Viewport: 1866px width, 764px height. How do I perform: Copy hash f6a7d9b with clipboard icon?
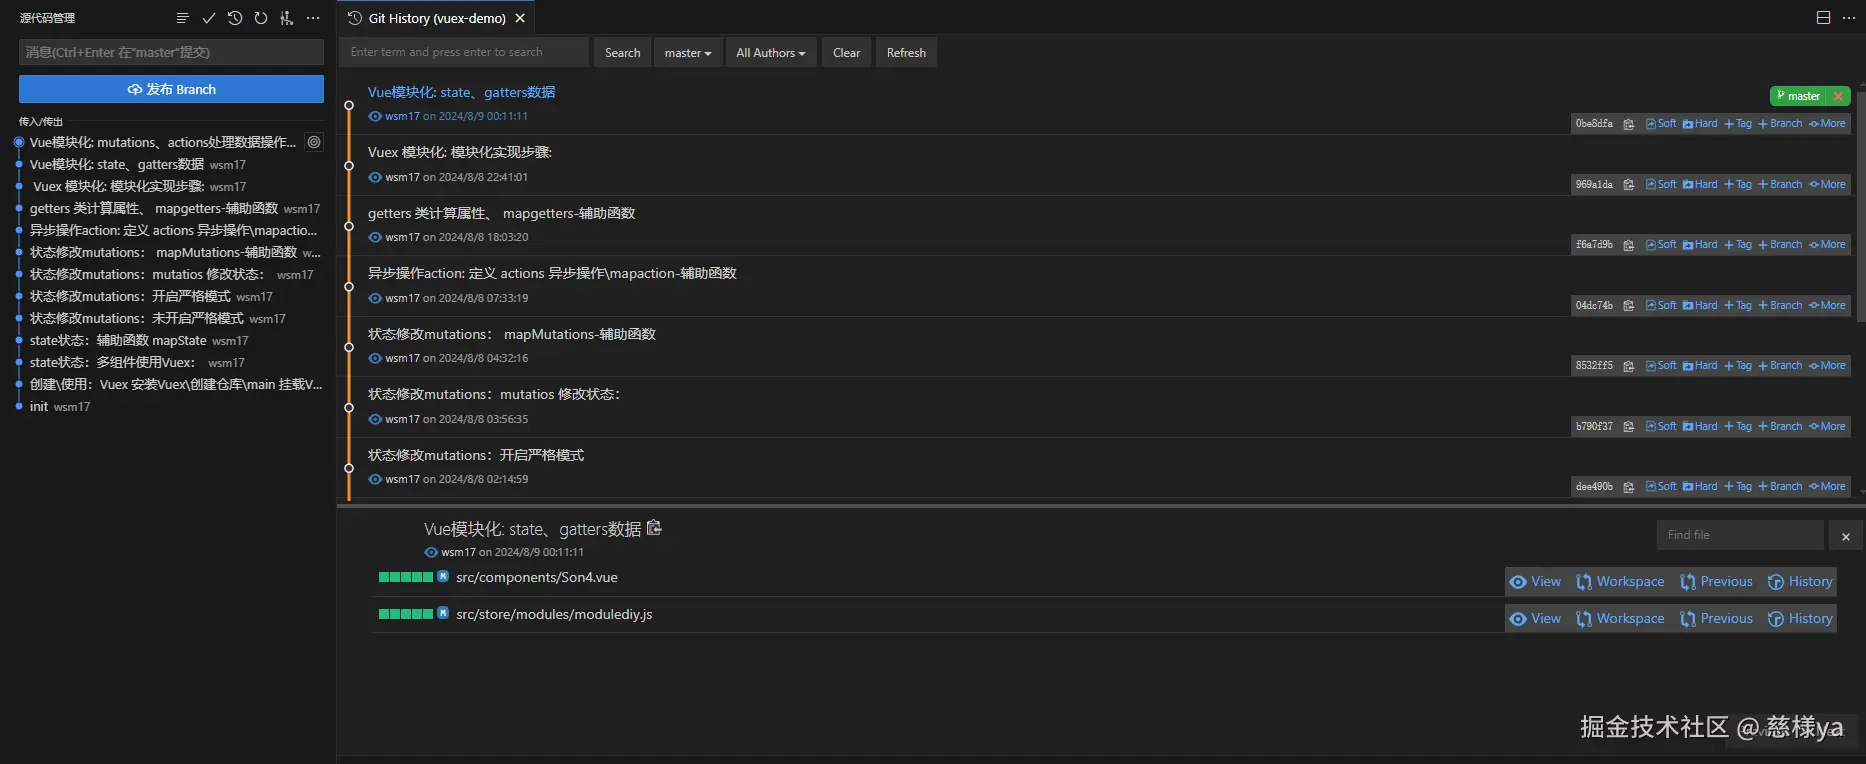tap(1628, 245)
